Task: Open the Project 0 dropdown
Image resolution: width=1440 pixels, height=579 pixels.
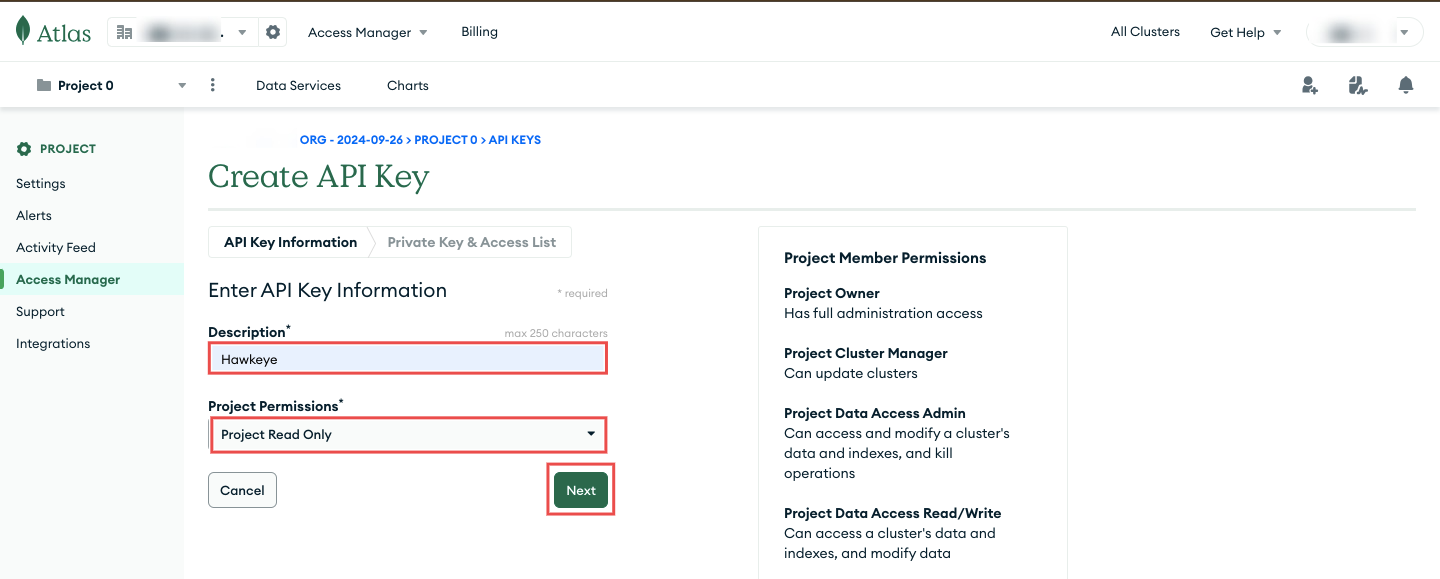Action: (181, 85)
